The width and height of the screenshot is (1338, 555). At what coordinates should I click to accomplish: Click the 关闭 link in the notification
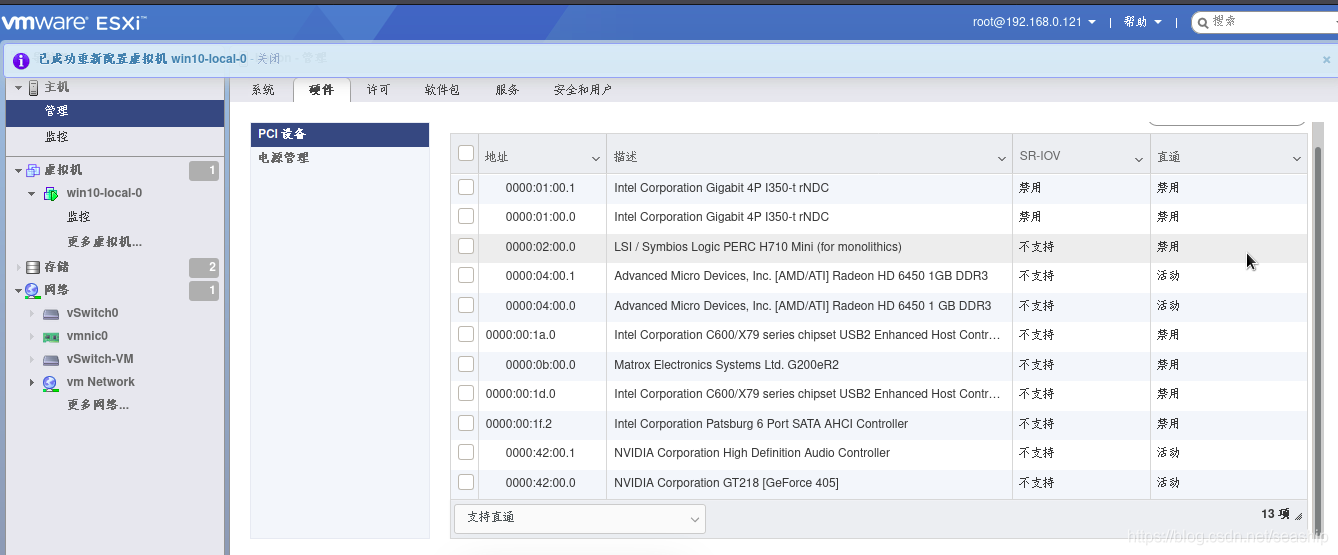click(269, 59)
